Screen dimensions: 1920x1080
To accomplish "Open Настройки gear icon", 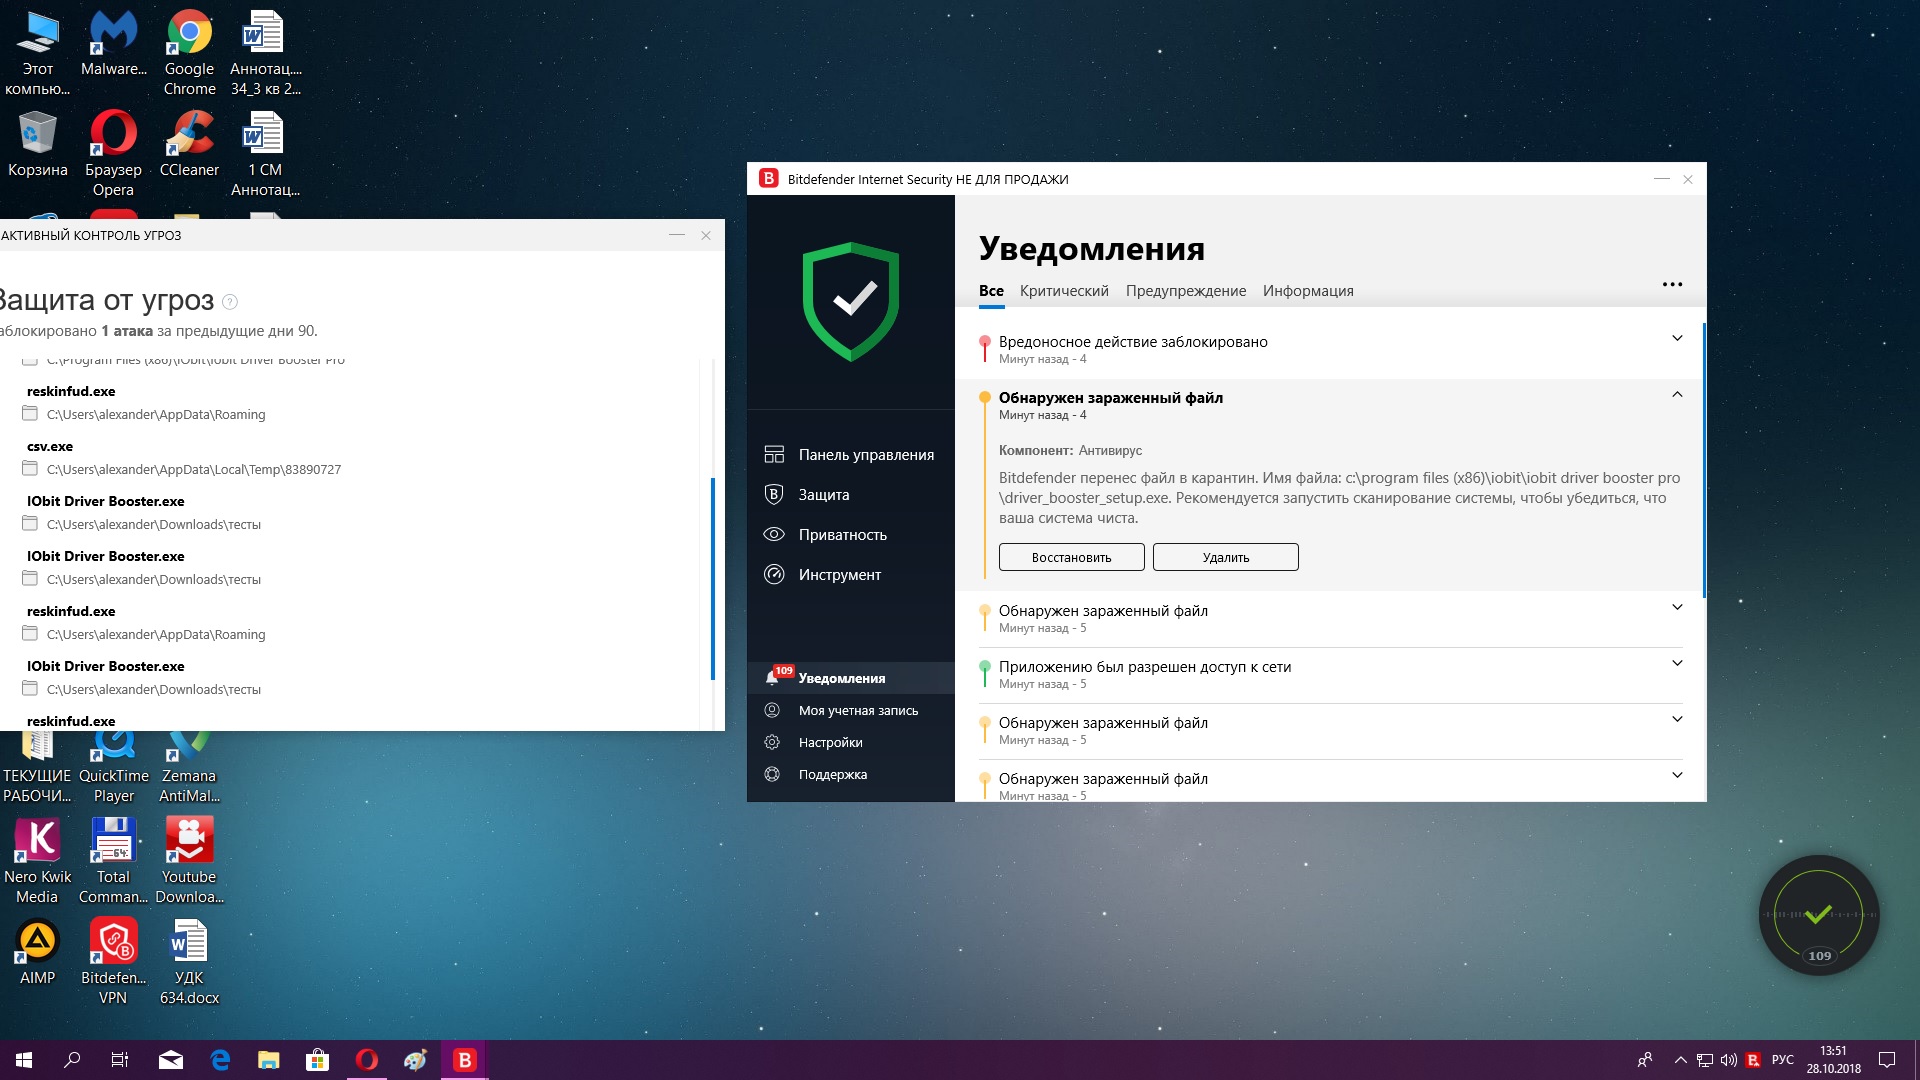I will coord(772,742).
